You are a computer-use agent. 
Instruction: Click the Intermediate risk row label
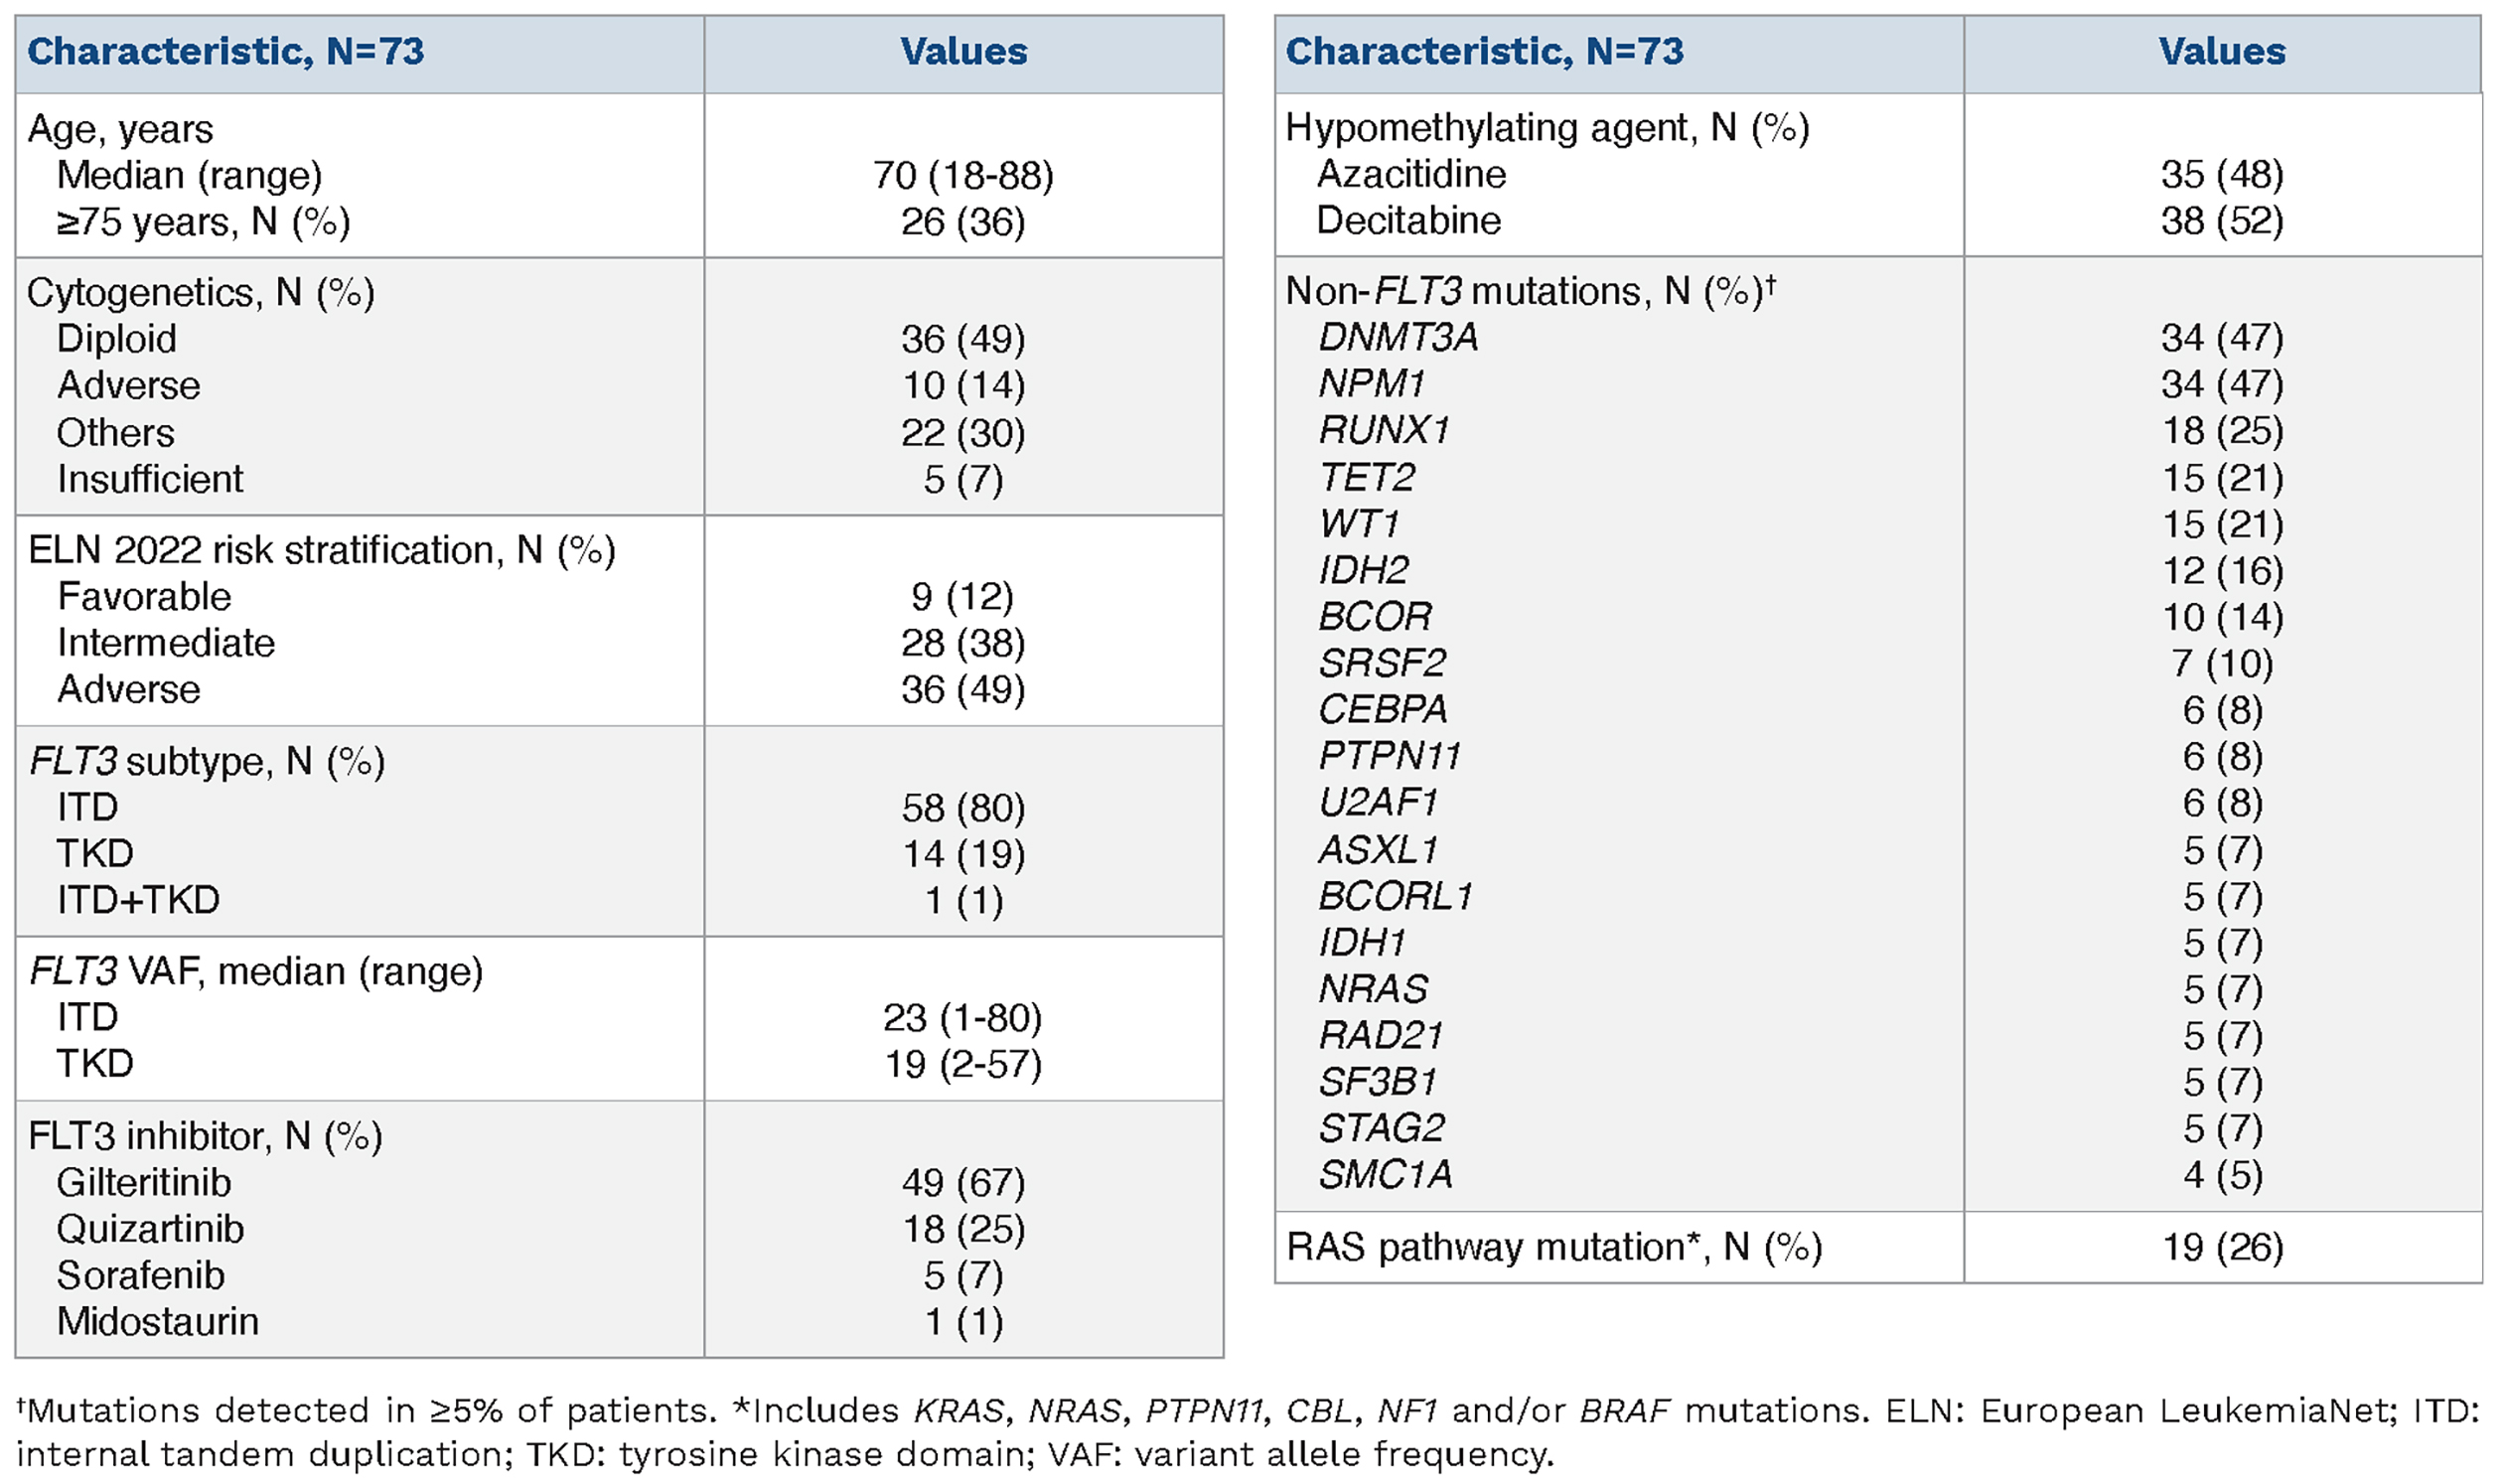click(x=166, y=643)
